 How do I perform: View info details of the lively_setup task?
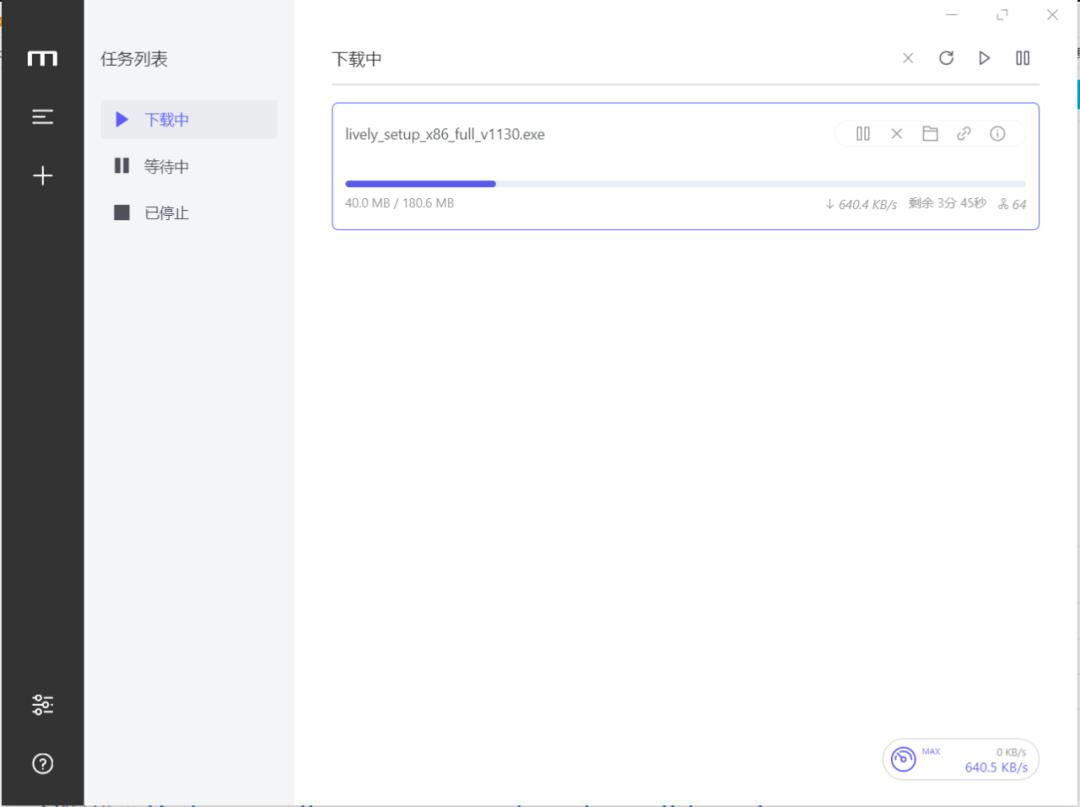[x=997, y=133]
